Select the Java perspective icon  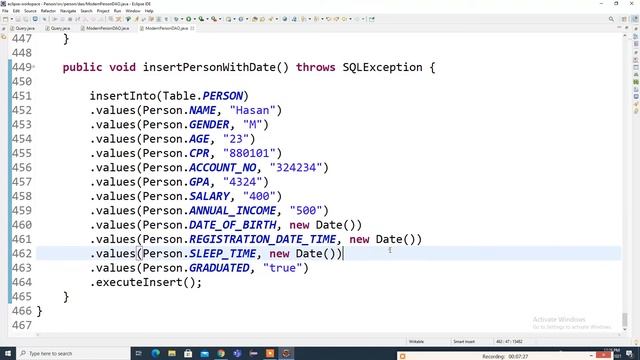635,19
